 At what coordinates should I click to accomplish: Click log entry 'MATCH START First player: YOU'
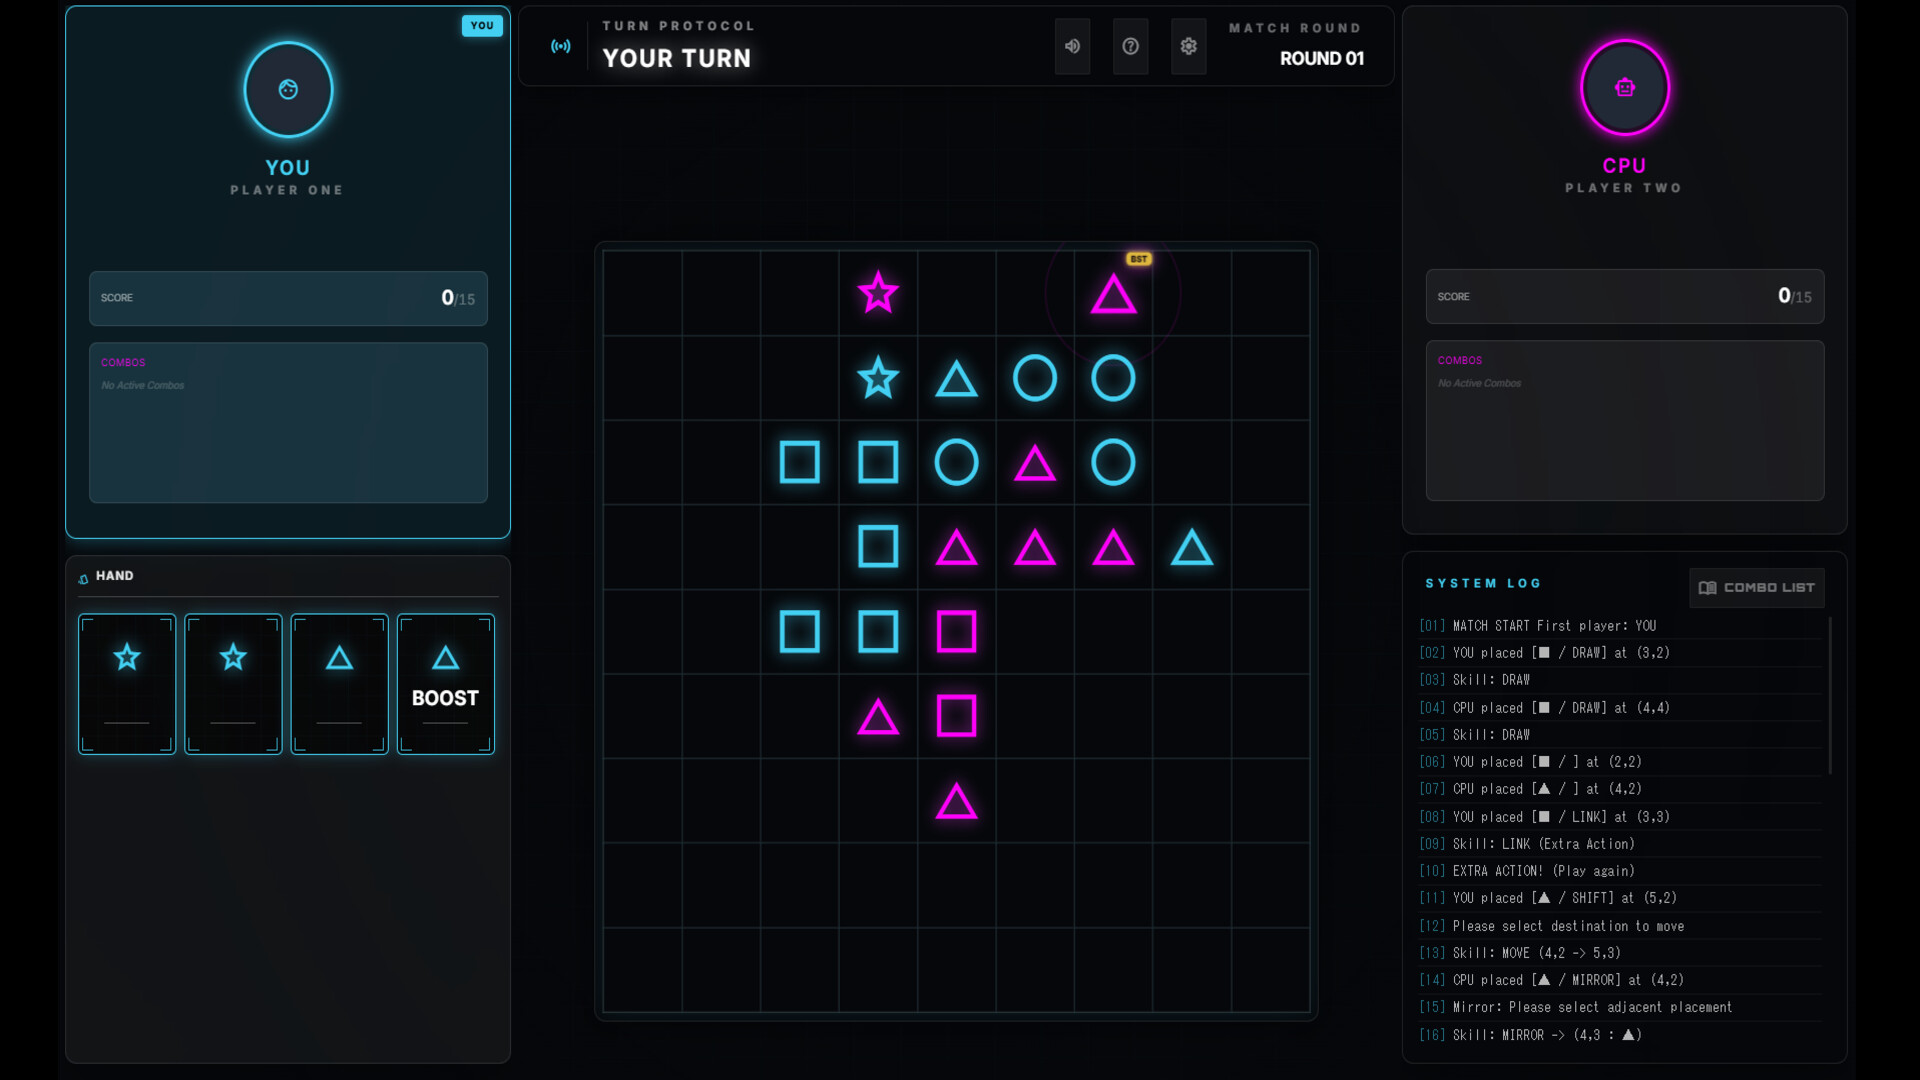[1554, 626]
